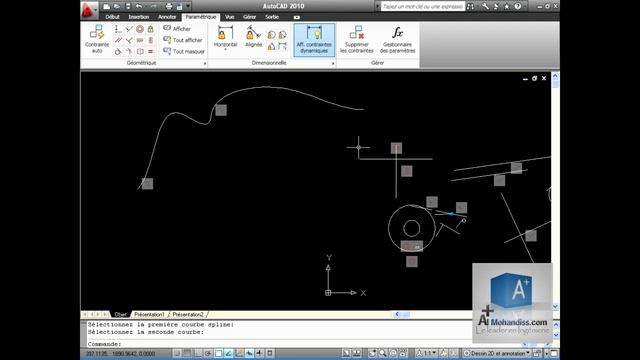Open the dropdown arrow beside Help icon

coord(525,6)
